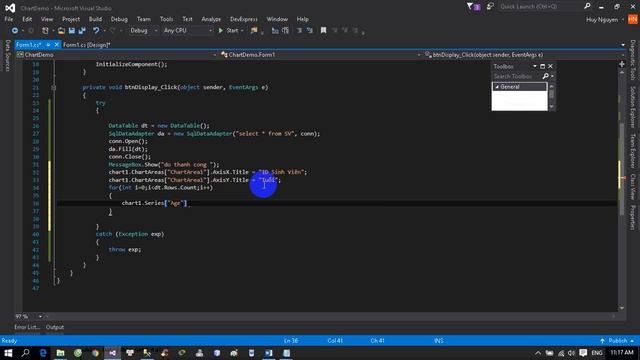Screen dimensions: 640x360
Task: Open the Tools menu
Action: point(166,19)
